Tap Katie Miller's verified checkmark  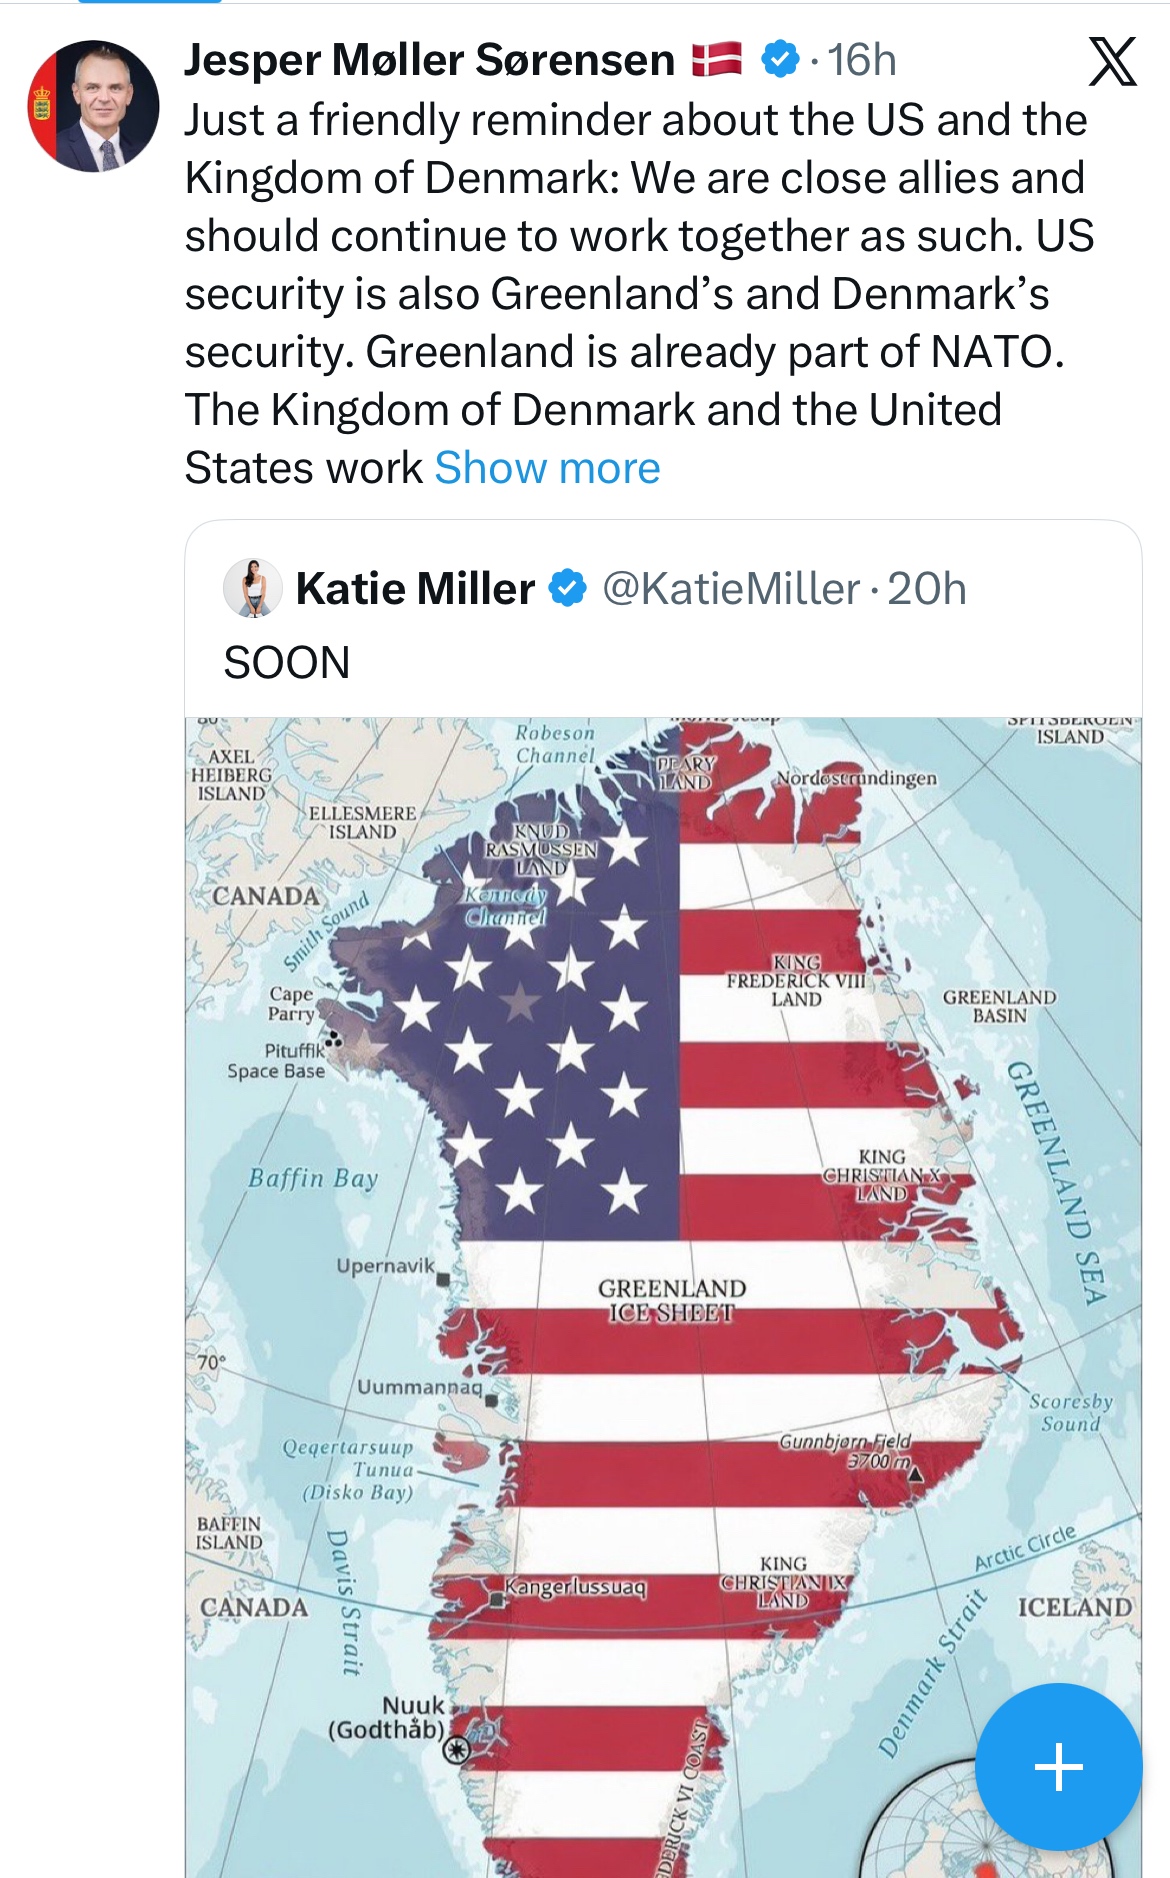tap(568, 588)
